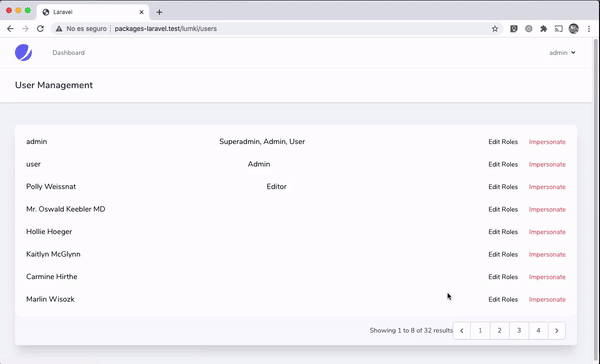Impersonate the admin user
The image size is (600, 364).
[x=547, y=142]
